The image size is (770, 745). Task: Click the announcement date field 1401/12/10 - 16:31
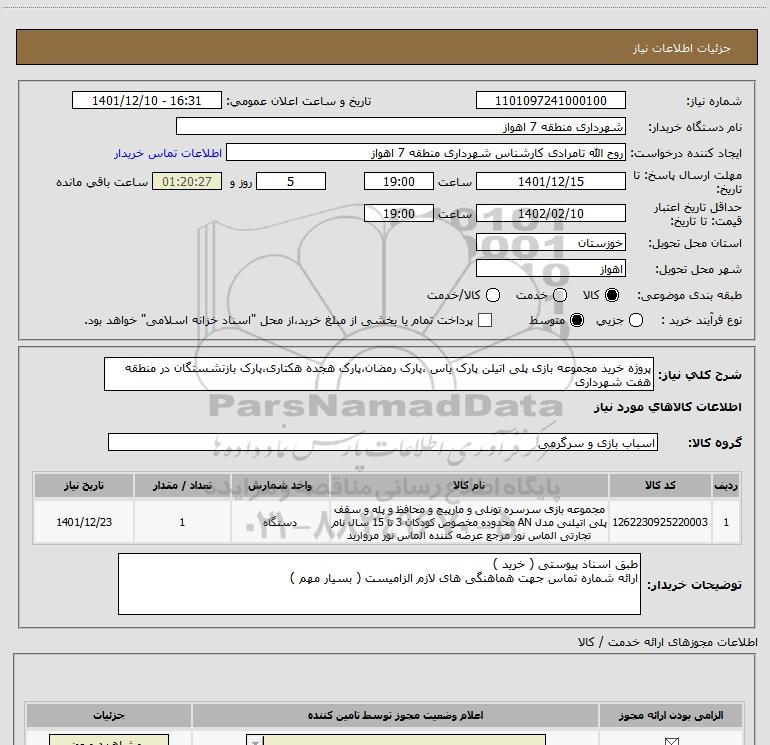pyautogui.click(x=147, y=100)
